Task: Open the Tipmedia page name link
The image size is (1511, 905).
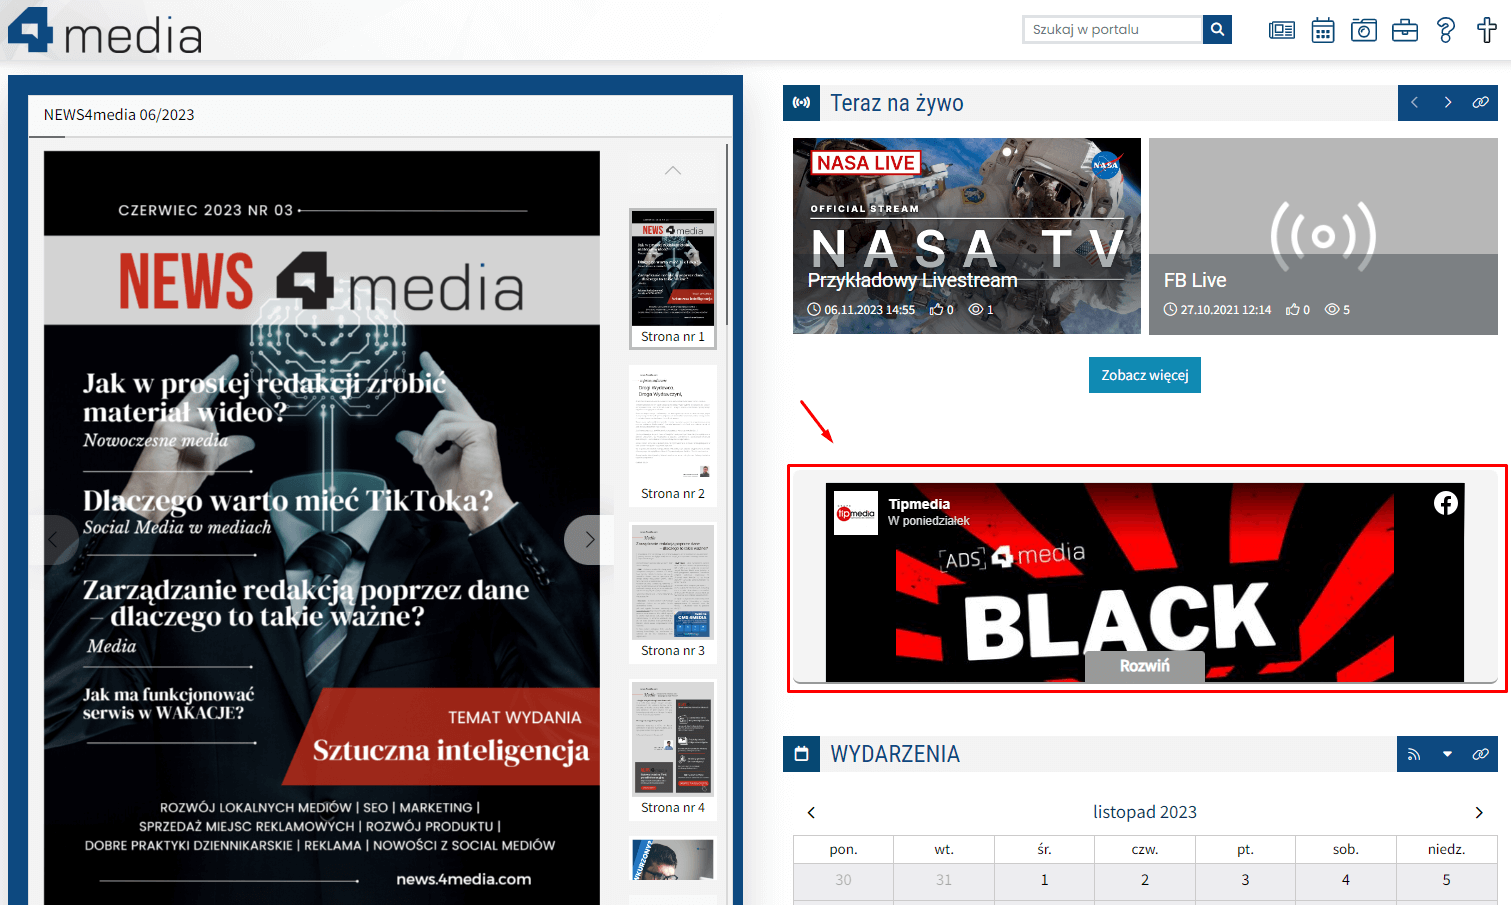Action: click(x=919, y=504)
